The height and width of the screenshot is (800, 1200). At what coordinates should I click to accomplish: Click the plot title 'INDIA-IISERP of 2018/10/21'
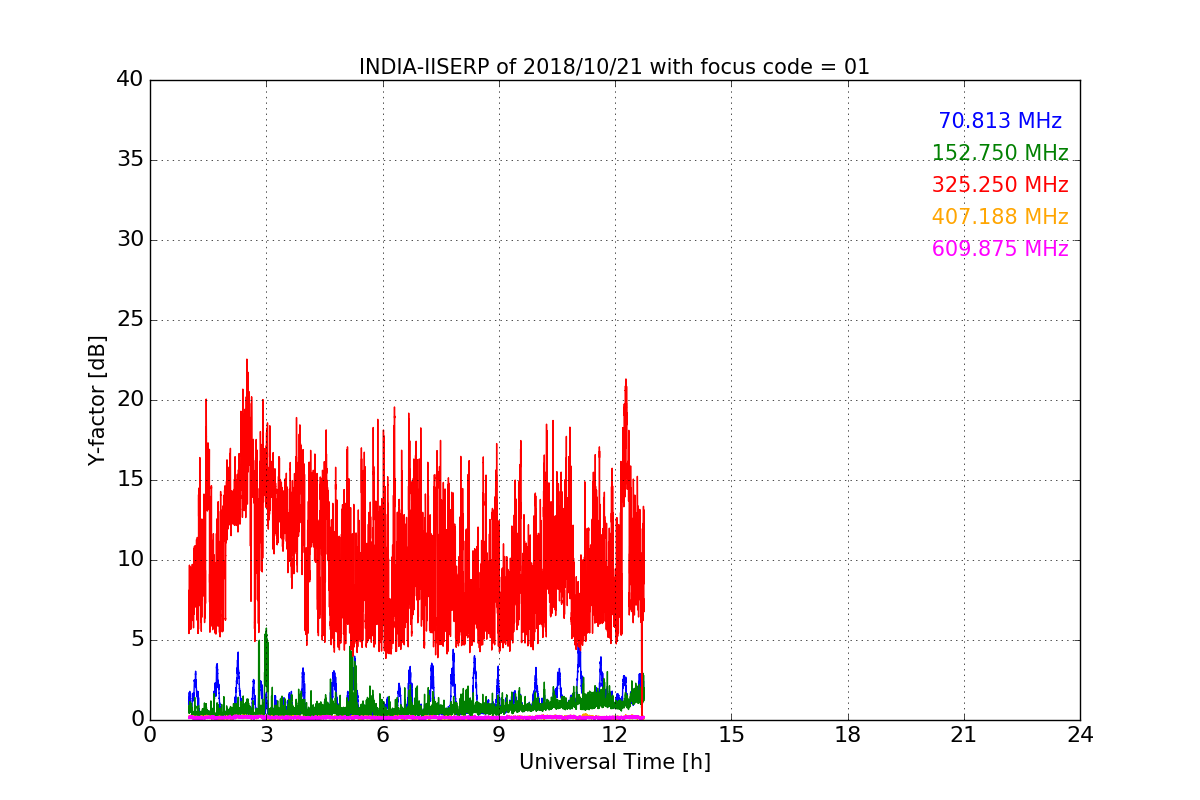pos(614,67)
